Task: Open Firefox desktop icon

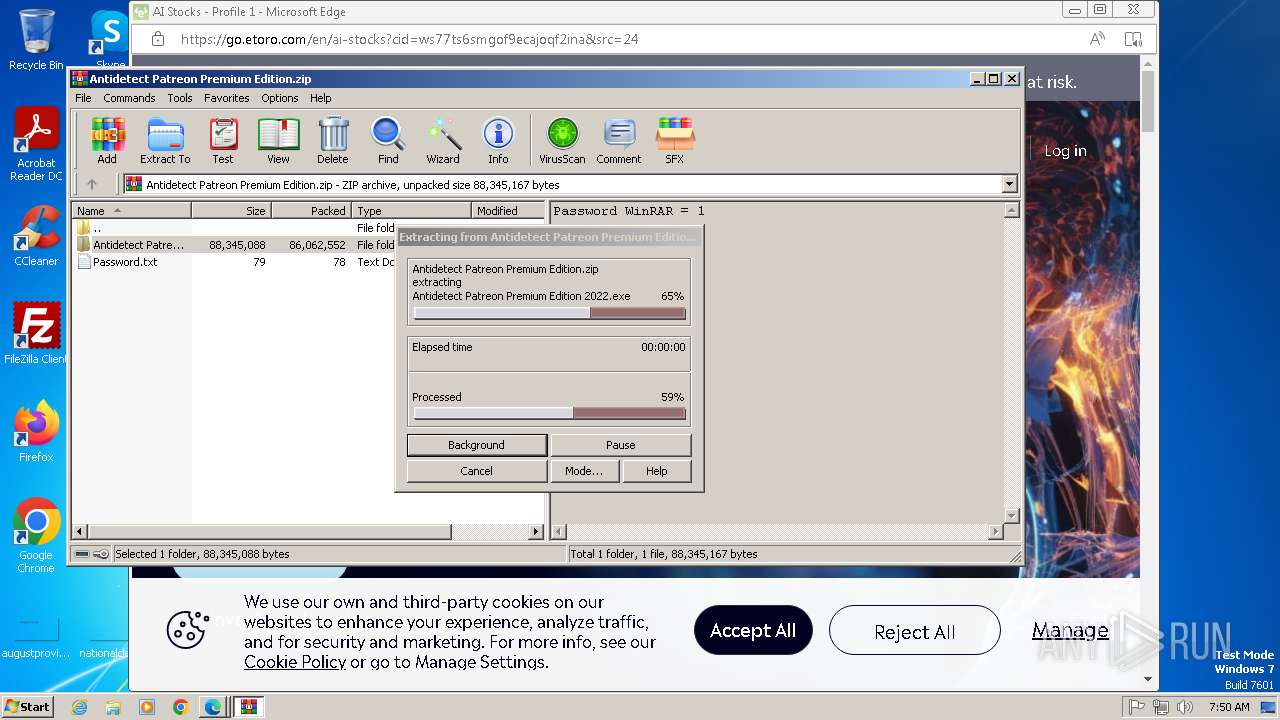Action: tap(36, 432)
